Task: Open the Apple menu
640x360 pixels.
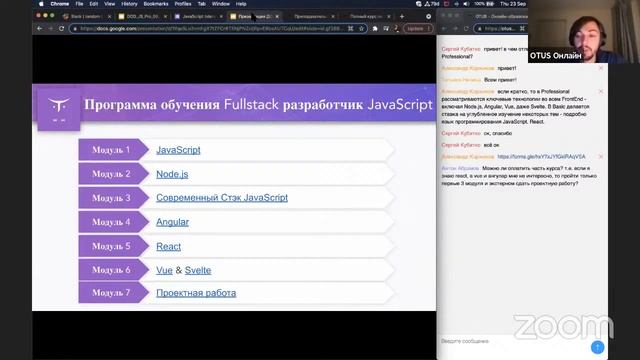Action: click(x=41, y=4)
